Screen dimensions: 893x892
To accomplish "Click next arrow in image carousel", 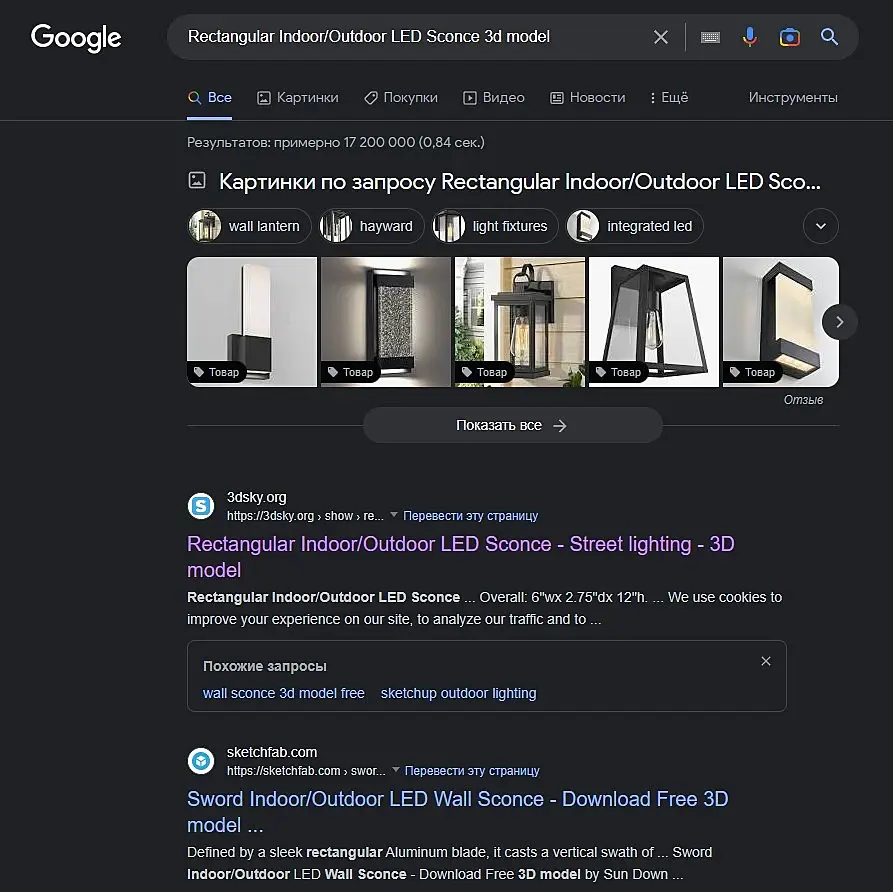I will 839,322.
